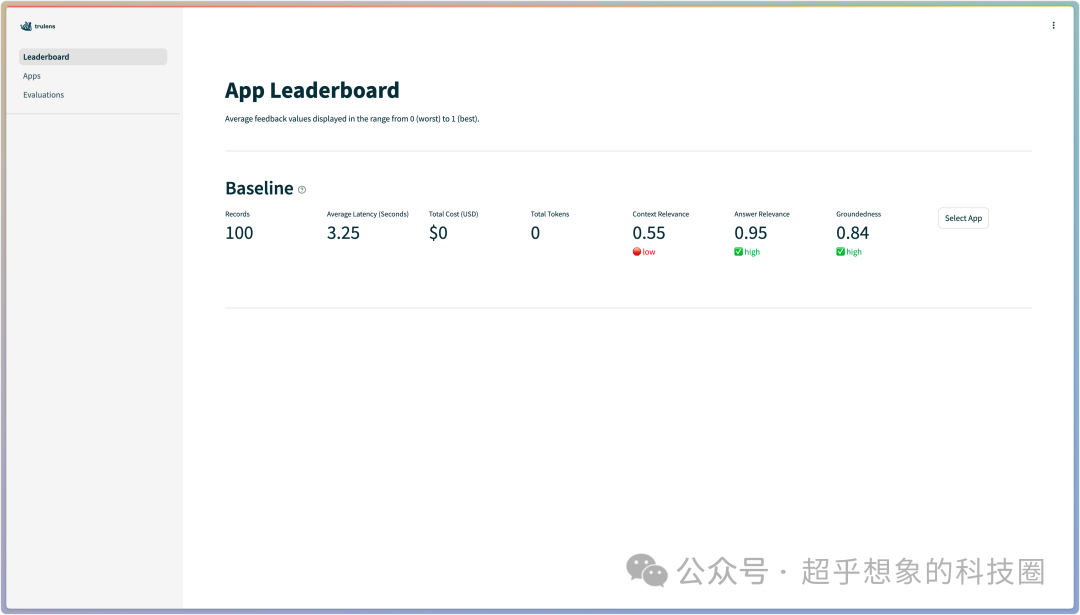Click the red low indicator under Context Relevance

pos(644,251)
